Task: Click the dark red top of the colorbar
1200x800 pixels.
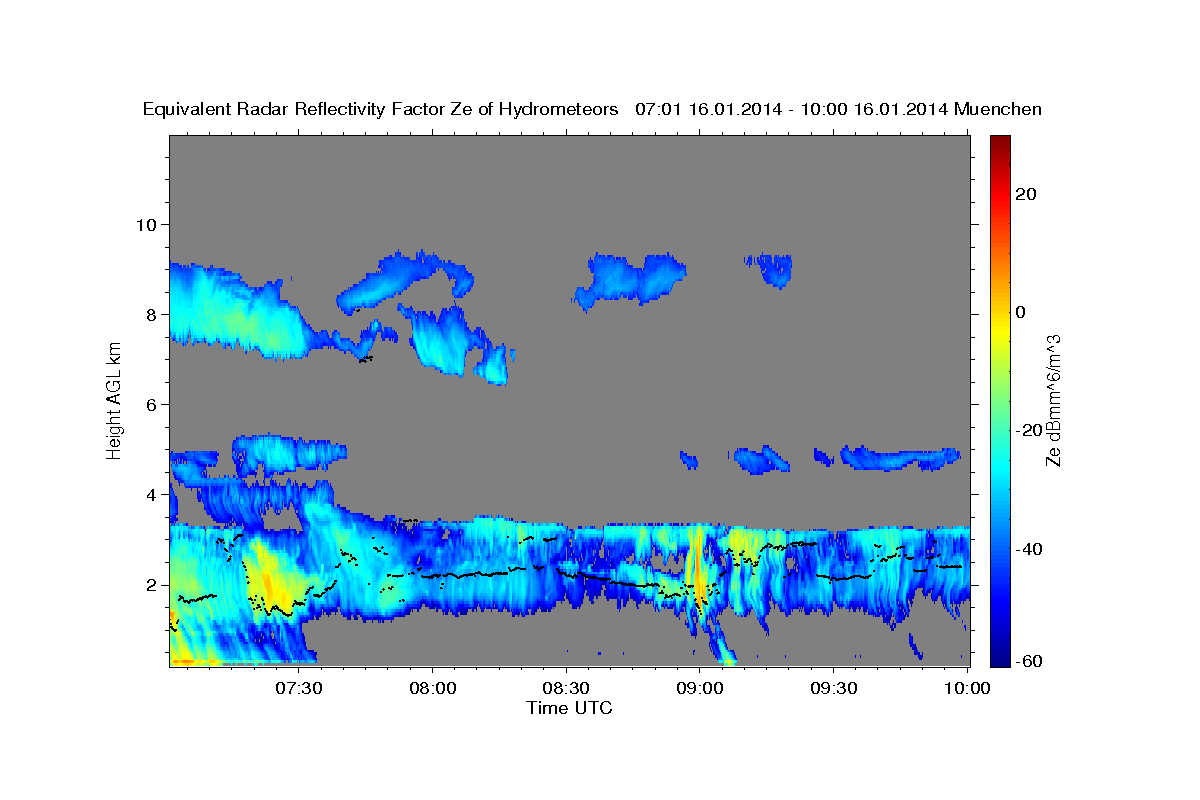Action: click(x=999, y=142)
